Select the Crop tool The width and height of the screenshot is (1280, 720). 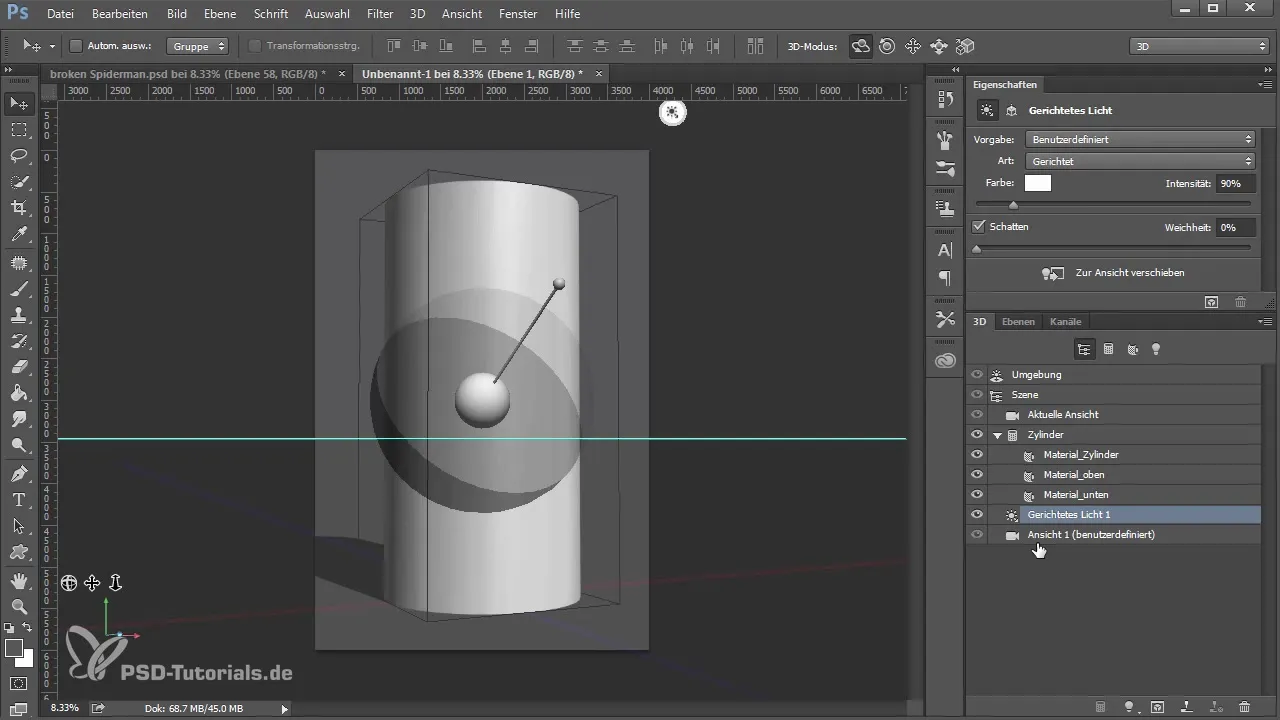[19, 208]
